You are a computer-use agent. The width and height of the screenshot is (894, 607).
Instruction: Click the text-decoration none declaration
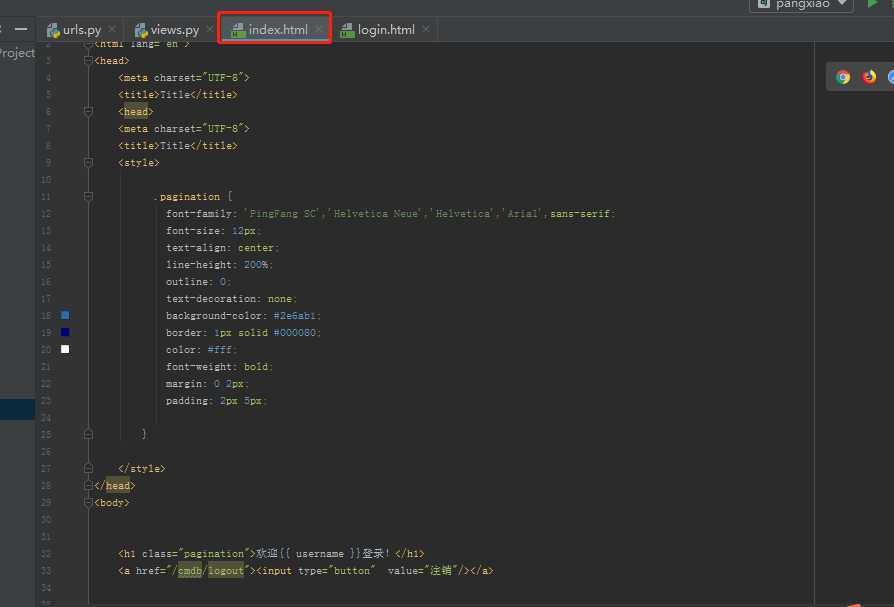coord(231,299)
